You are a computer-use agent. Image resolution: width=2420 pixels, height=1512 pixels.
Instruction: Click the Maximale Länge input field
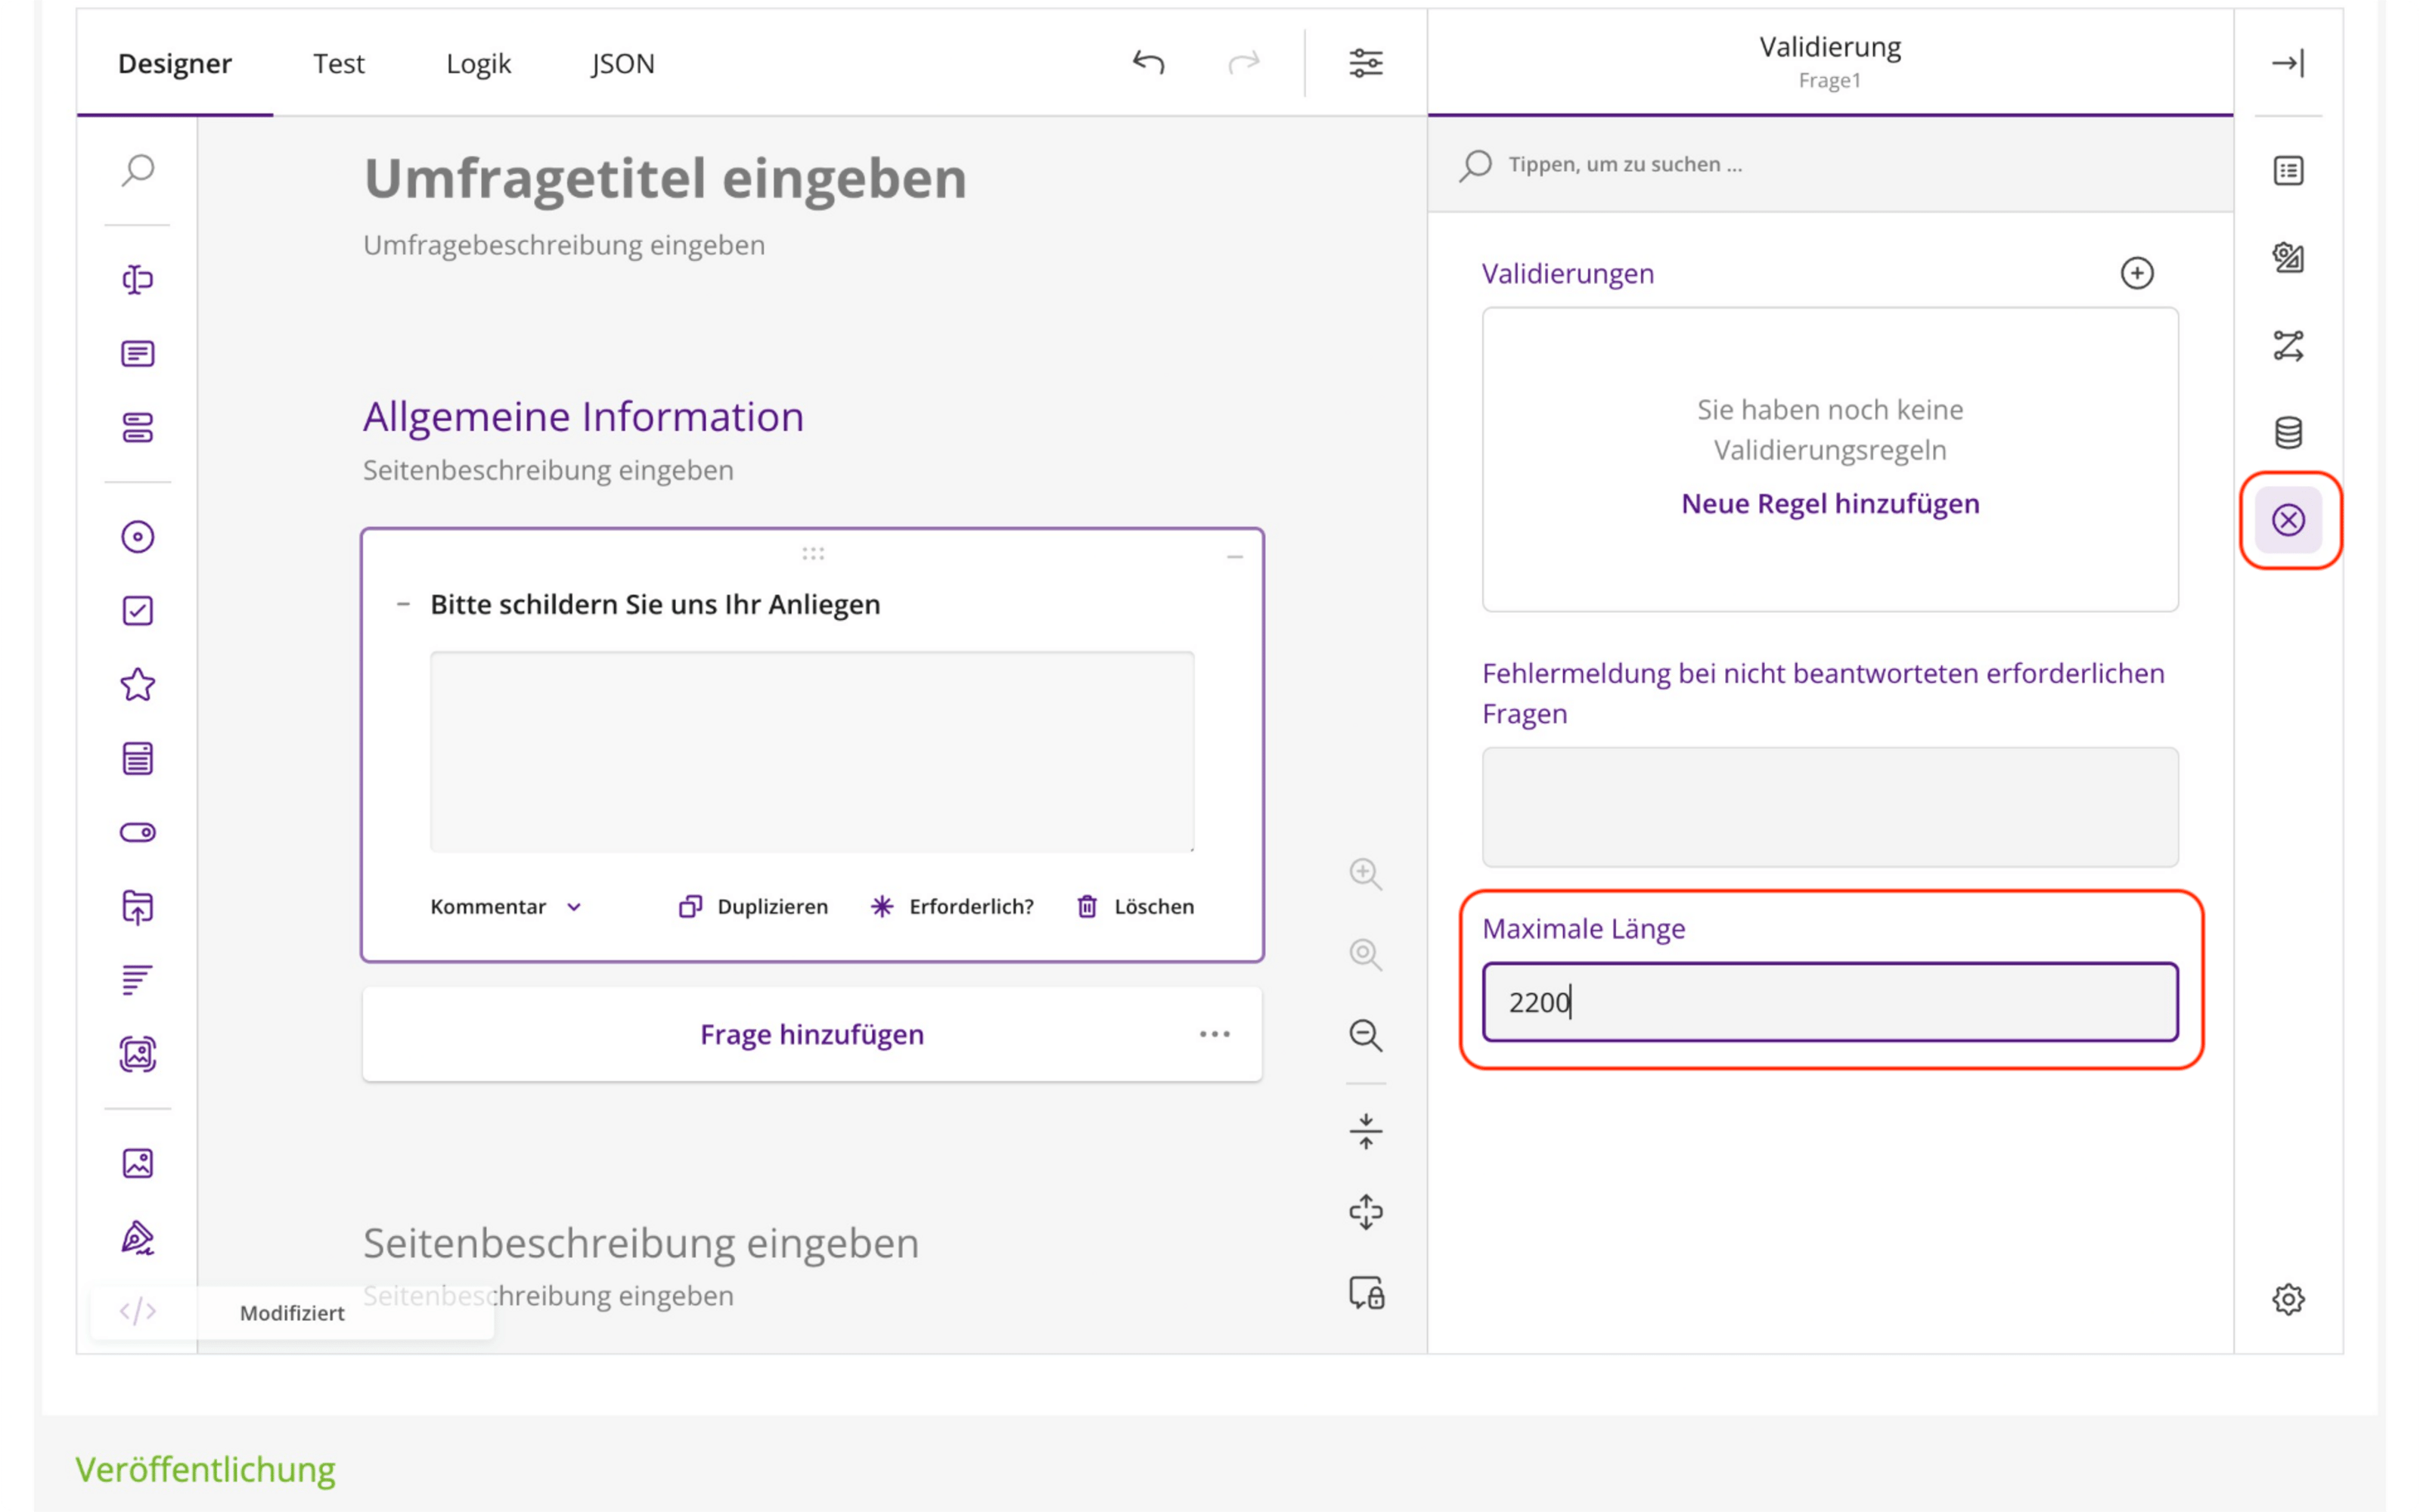1830,1002
